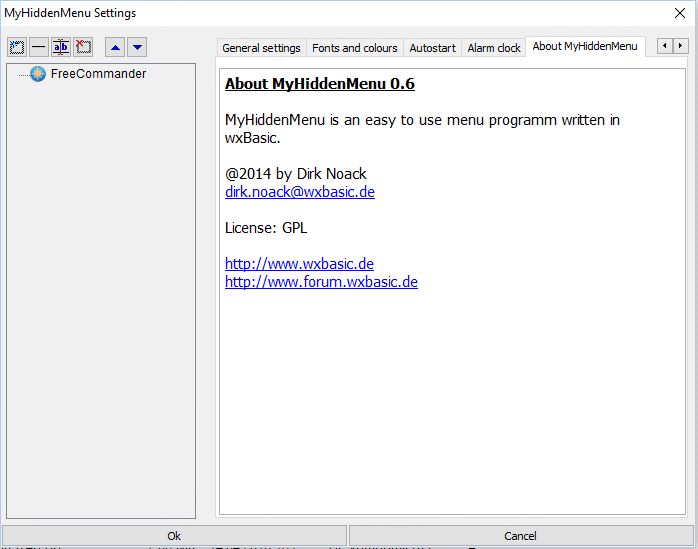The image size is (698, 549).
Task: Click the dirk.noack@wxbasic.de email link
Action: tap(300, 192)
